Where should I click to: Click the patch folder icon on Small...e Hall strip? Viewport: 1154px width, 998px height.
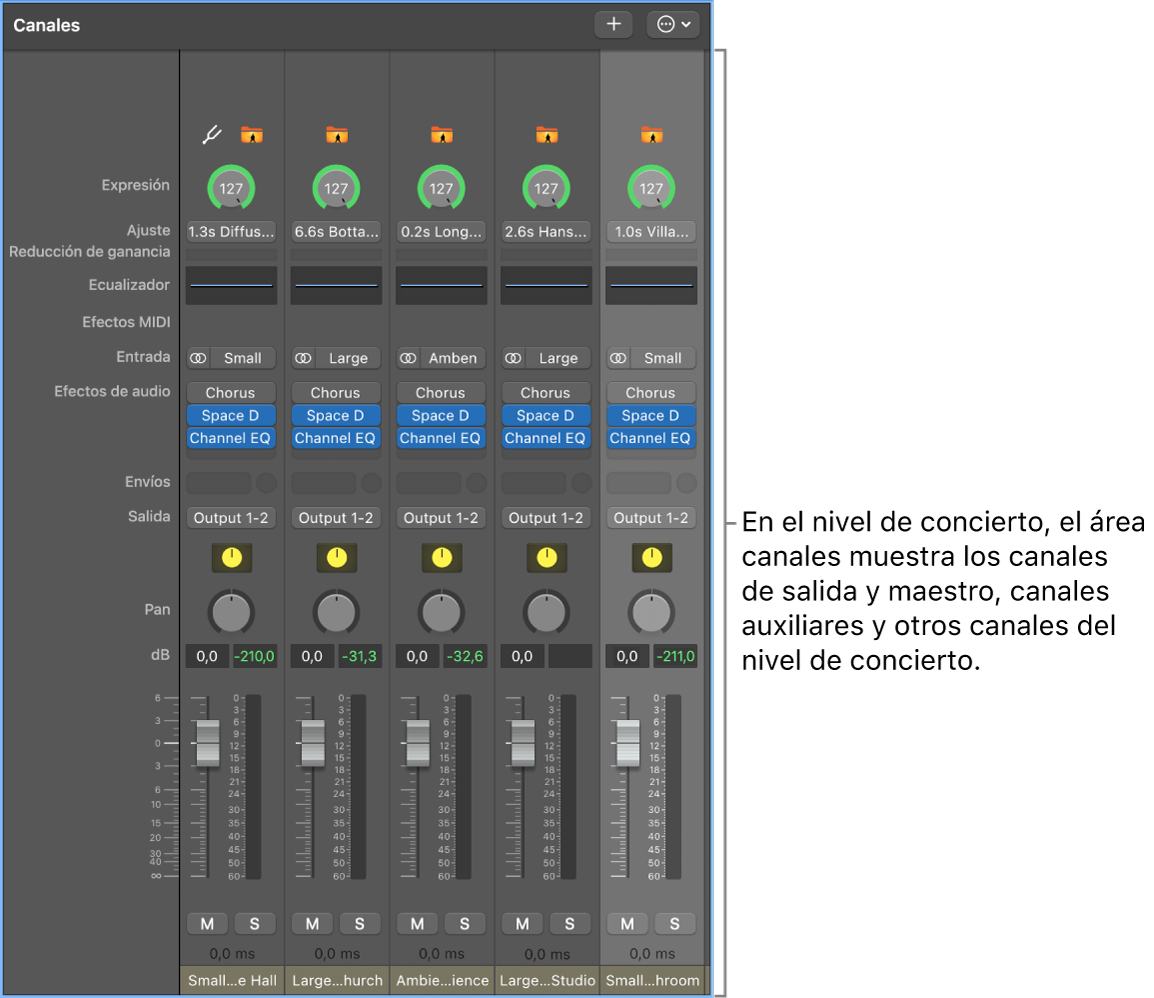[x=252, y=135]
